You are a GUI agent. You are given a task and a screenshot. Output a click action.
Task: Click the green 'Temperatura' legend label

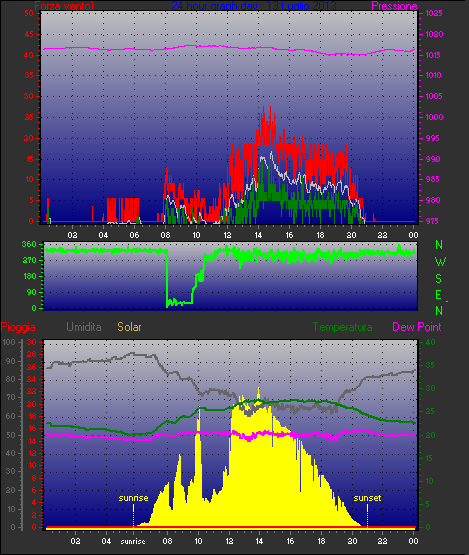342,327
